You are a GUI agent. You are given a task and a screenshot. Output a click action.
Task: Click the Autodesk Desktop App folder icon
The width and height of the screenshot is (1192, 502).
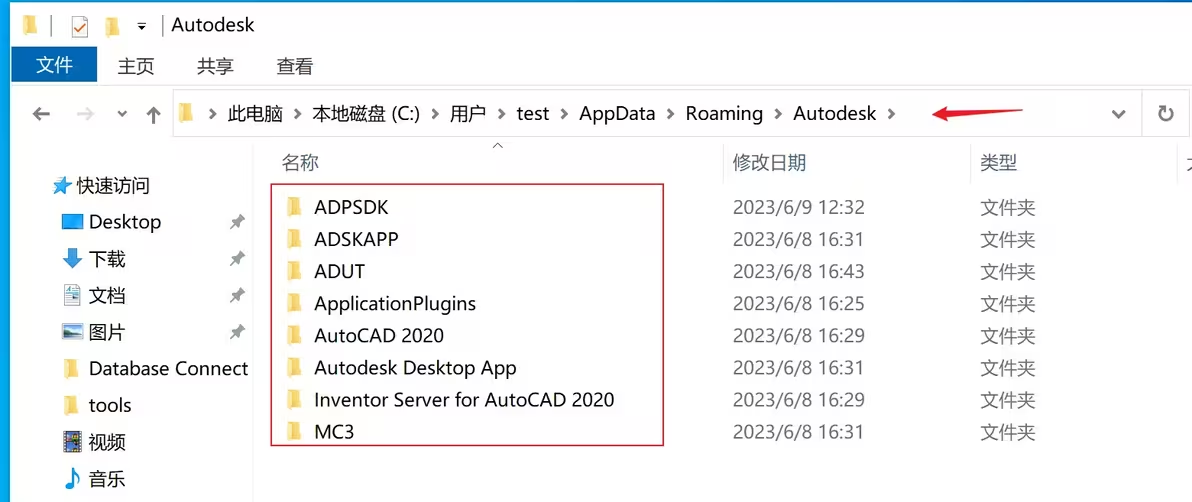[x=294, y=368]
